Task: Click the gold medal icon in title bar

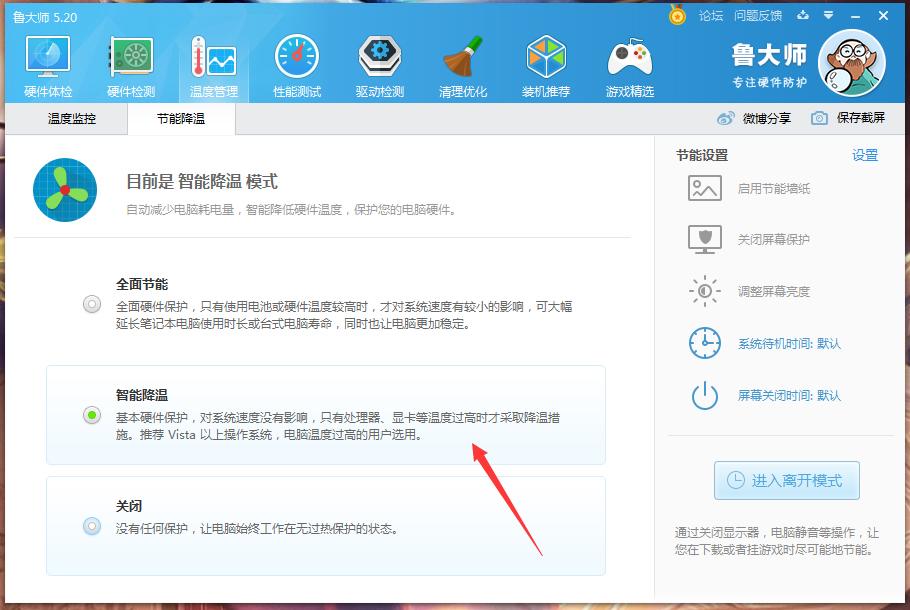Action: tap(677, 15)
